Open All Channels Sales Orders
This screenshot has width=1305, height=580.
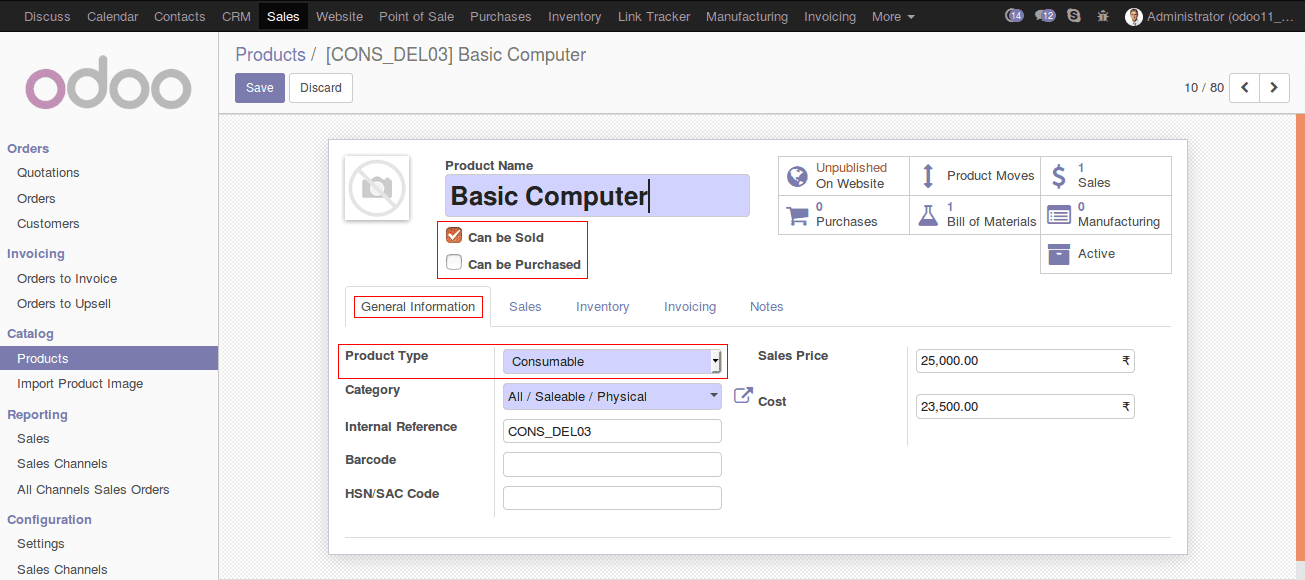(93, 490)
